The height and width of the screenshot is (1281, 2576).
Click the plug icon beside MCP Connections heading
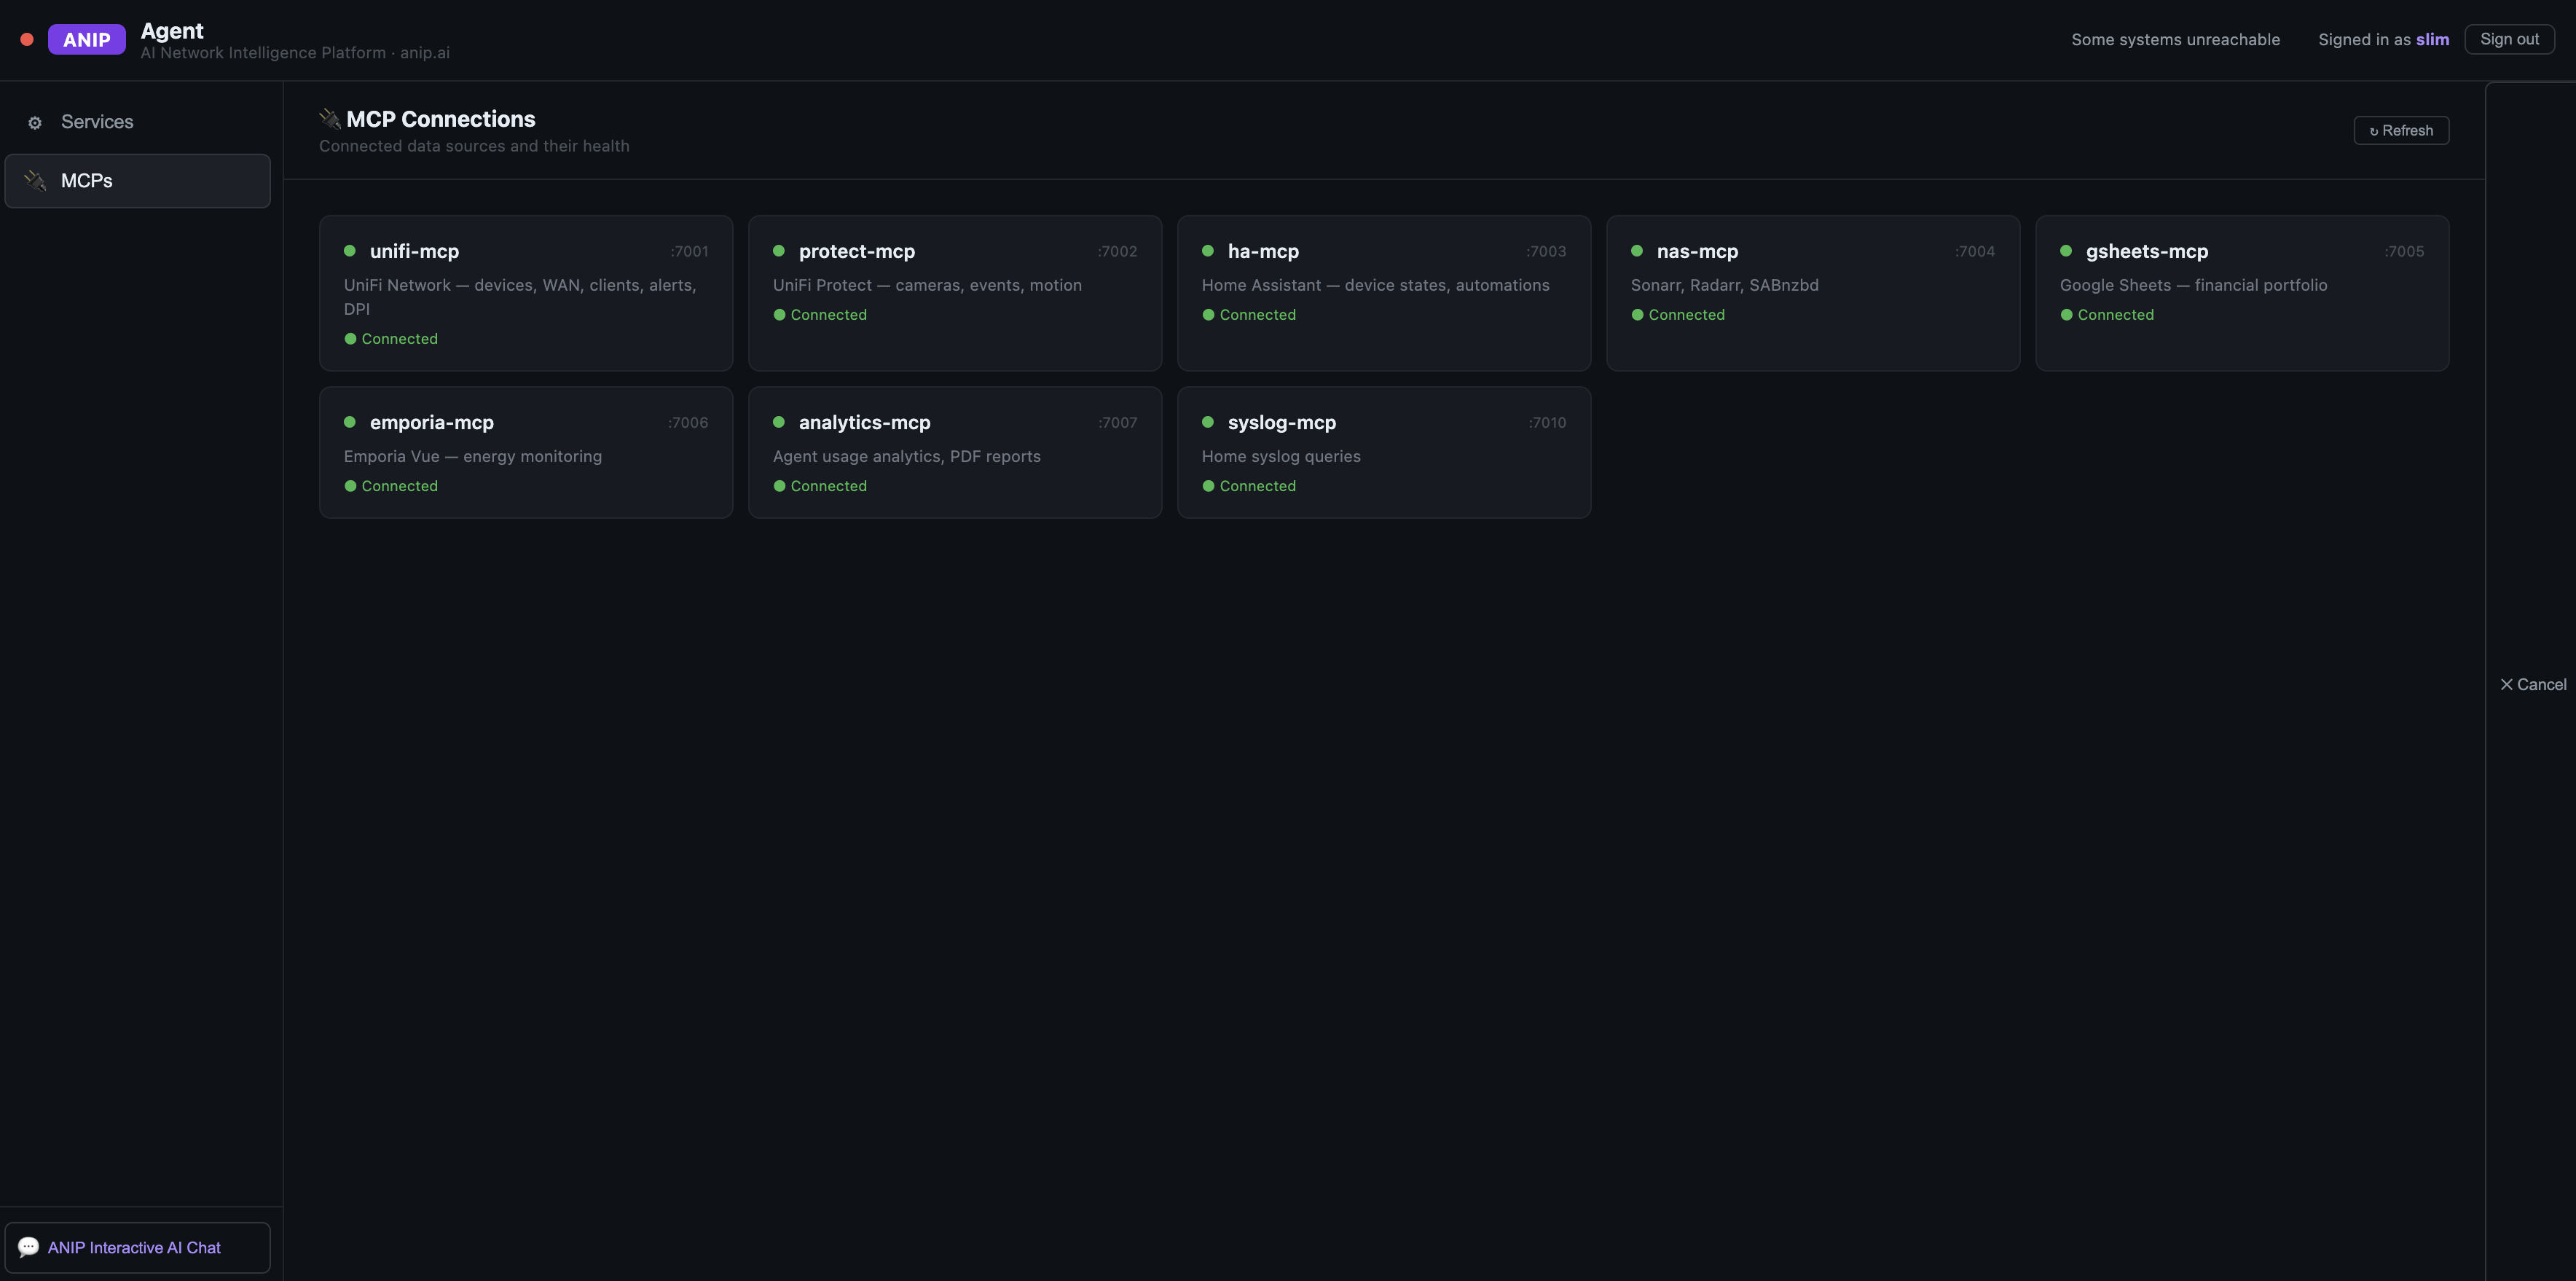click(x=330, y=119)
